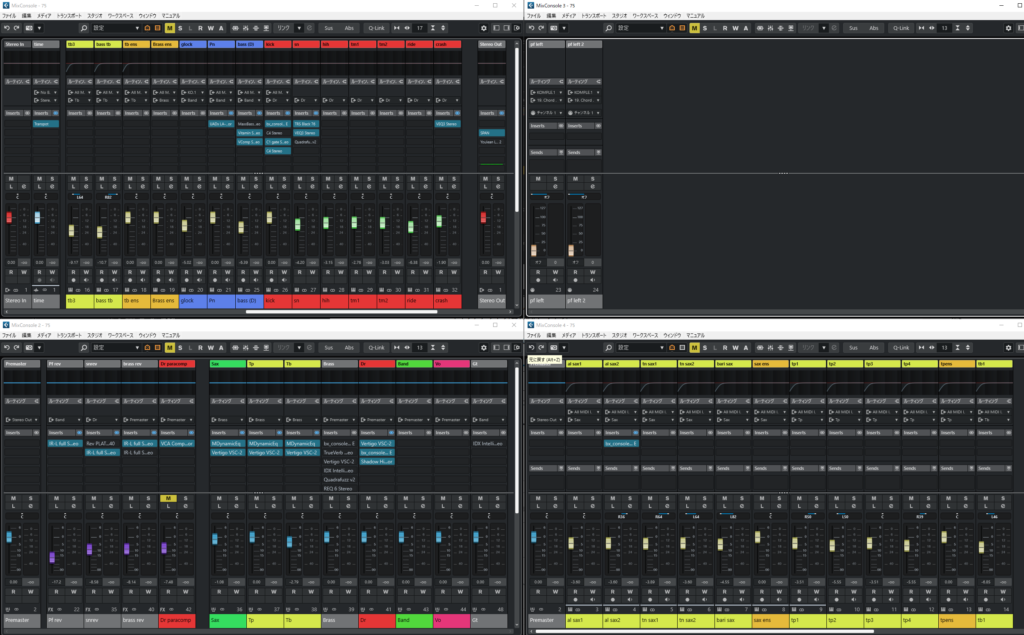
Task: Click the Sus button in top-left MixConsole
Action: click(x=329, y=28)
